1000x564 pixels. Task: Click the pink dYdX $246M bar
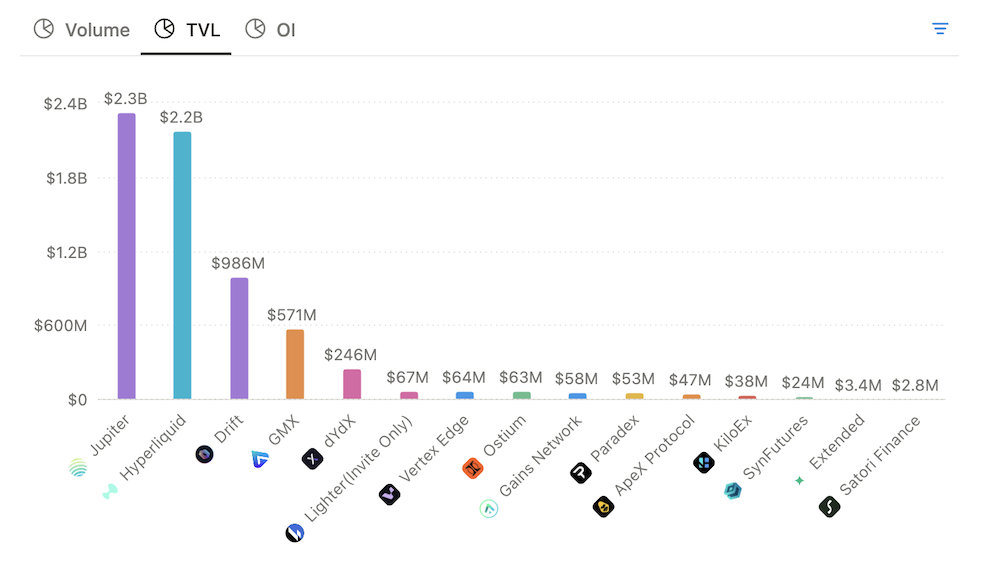pos(352,384)
